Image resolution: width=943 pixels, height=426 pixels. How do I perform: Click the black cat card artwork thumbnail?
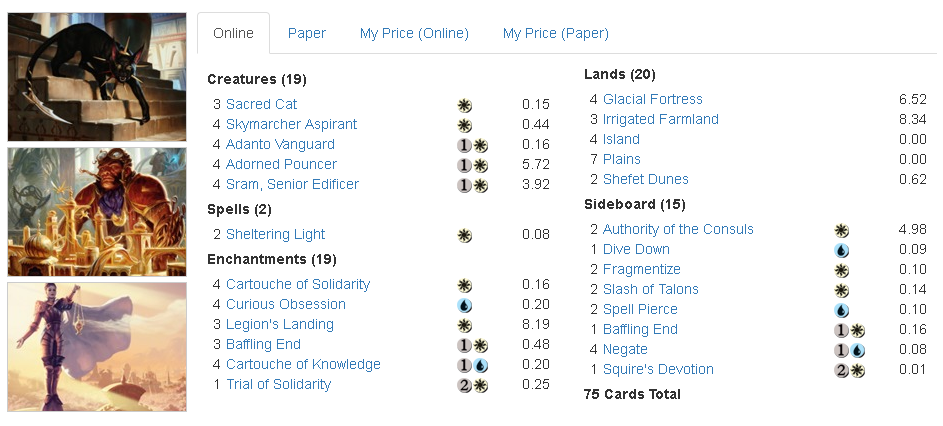click(x=97, y=77)
